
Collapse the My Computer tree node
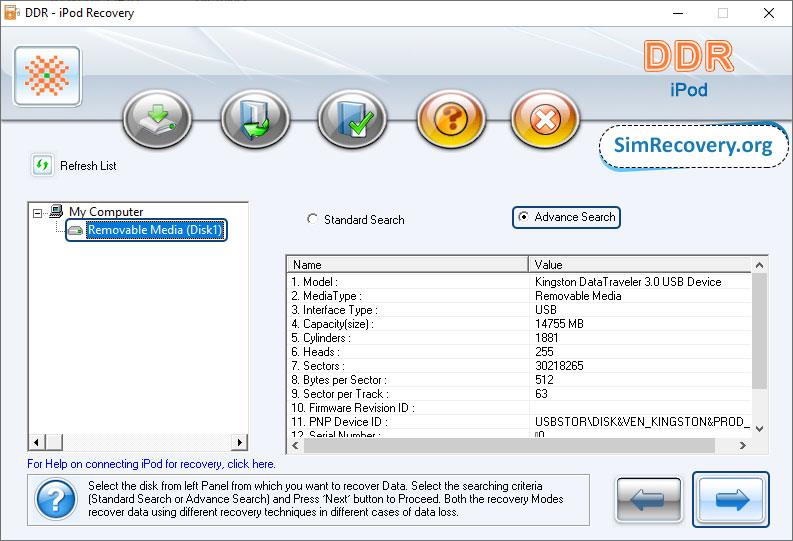click(x=38, y=212)
